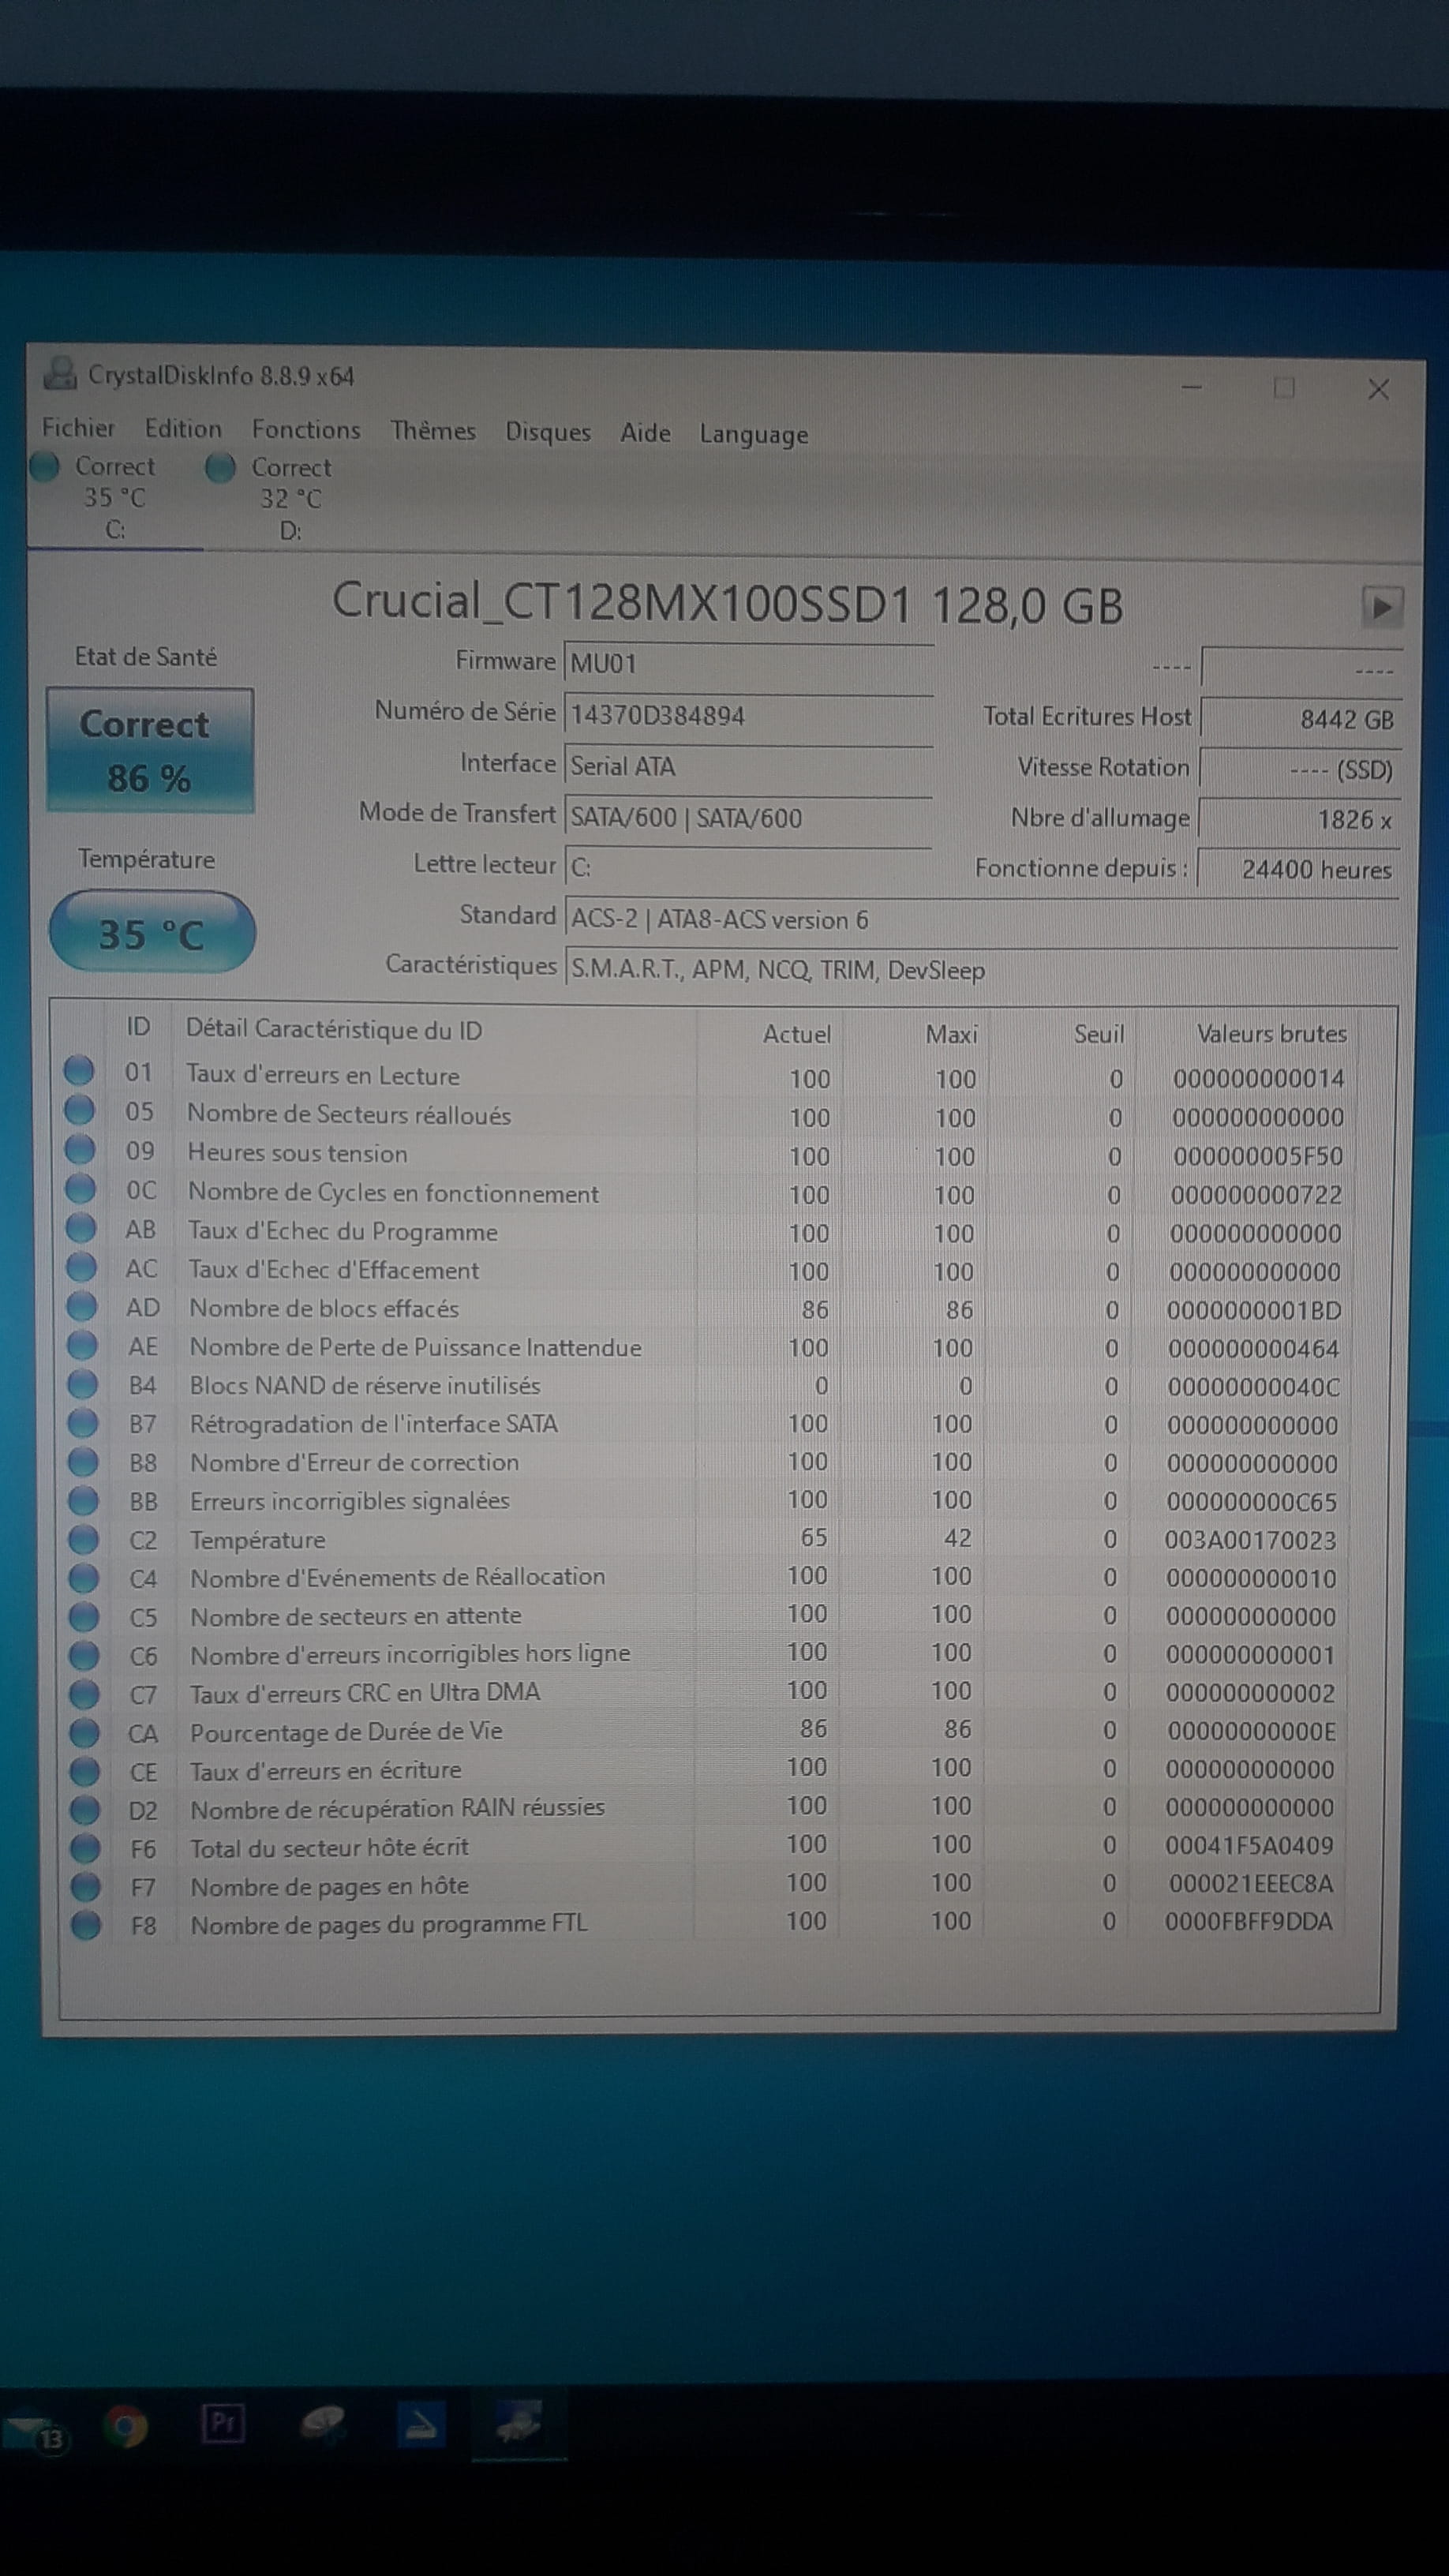Click status dot for Taux d'erreurs en Lecture
The height and width of the screenshot is (2576, 1449).
(x=79, y=1071)
